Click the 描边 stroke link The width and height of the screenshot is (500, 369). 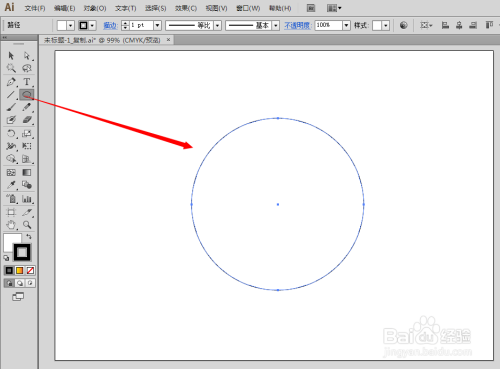point(110,25)
